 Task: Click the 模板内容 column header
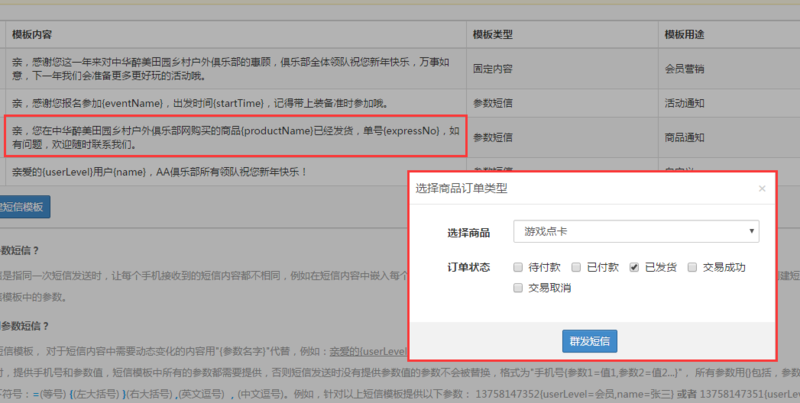coord(35,35)
